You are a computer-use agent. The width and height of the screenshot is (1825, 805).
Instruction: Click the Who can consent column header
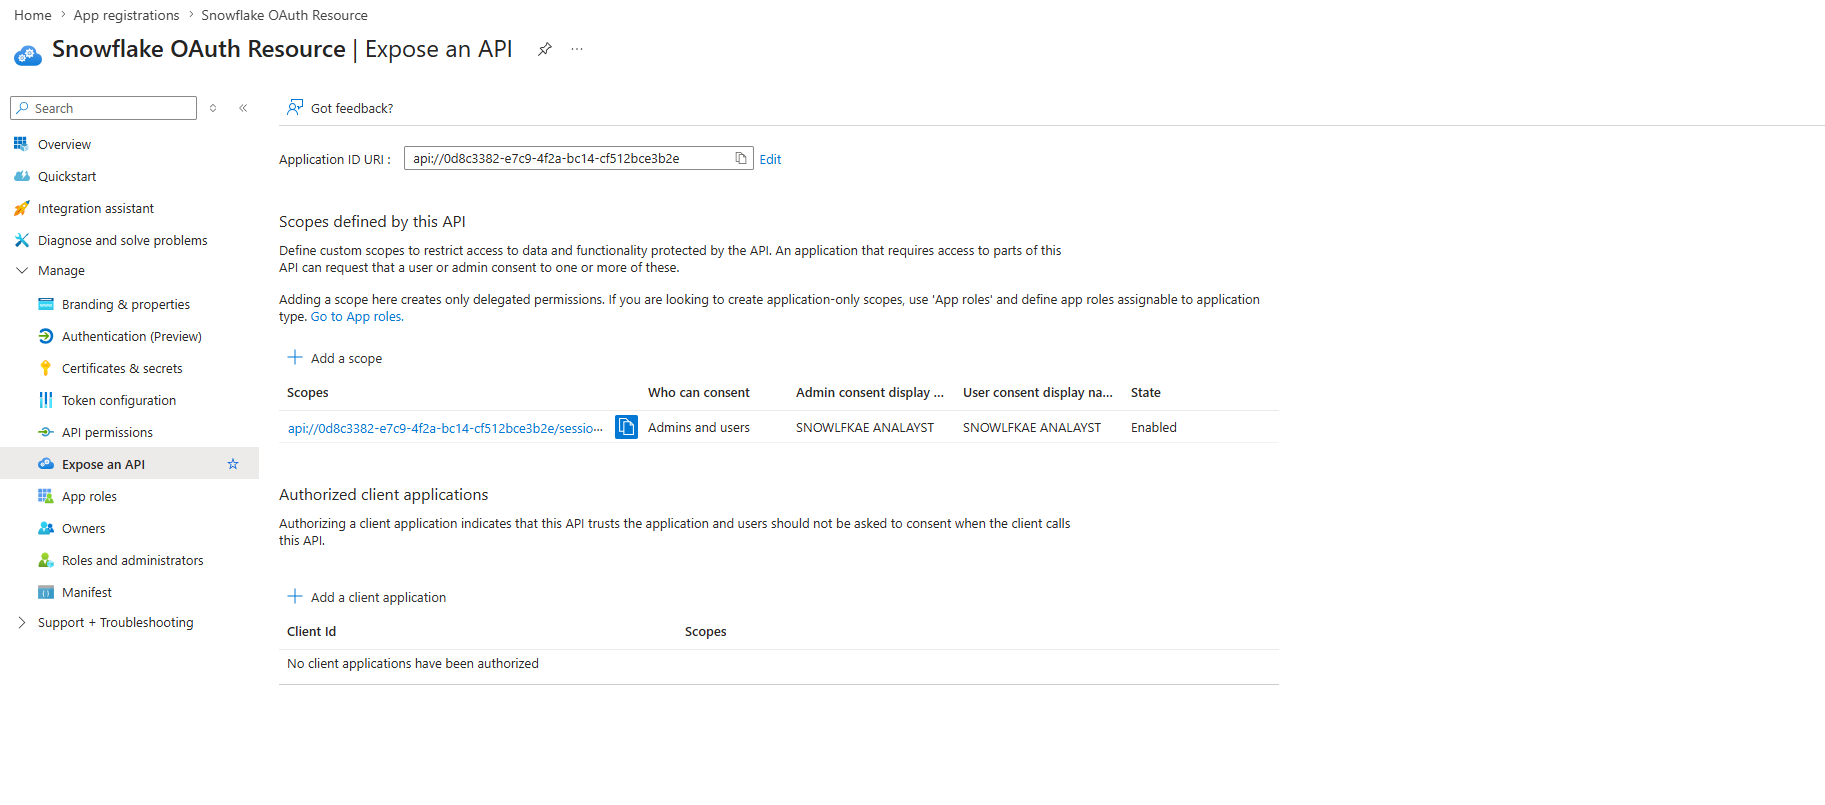tap(699, 392)
